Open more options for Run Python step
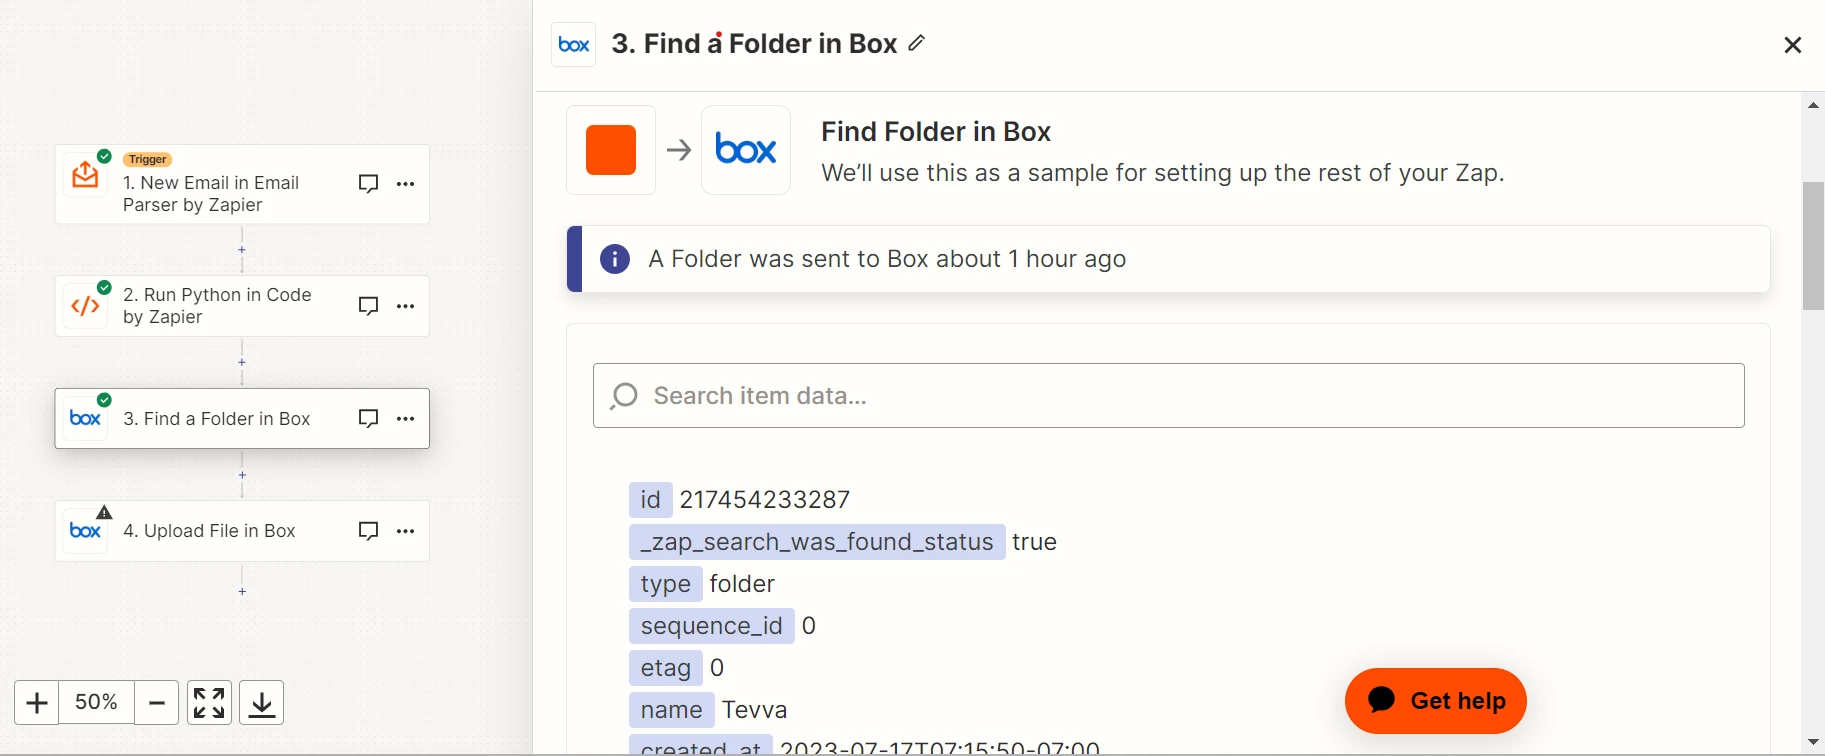The height and width of the screenshot is (756, 1825). point(405,306)
